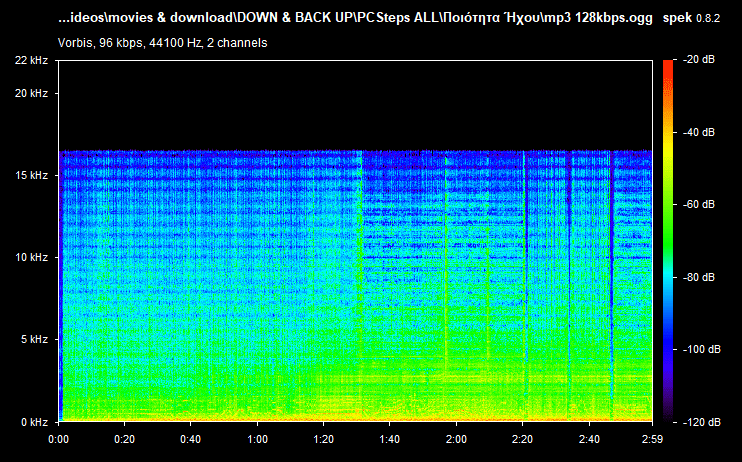Click the 0:00 time axis label

(x=58, y=439)
